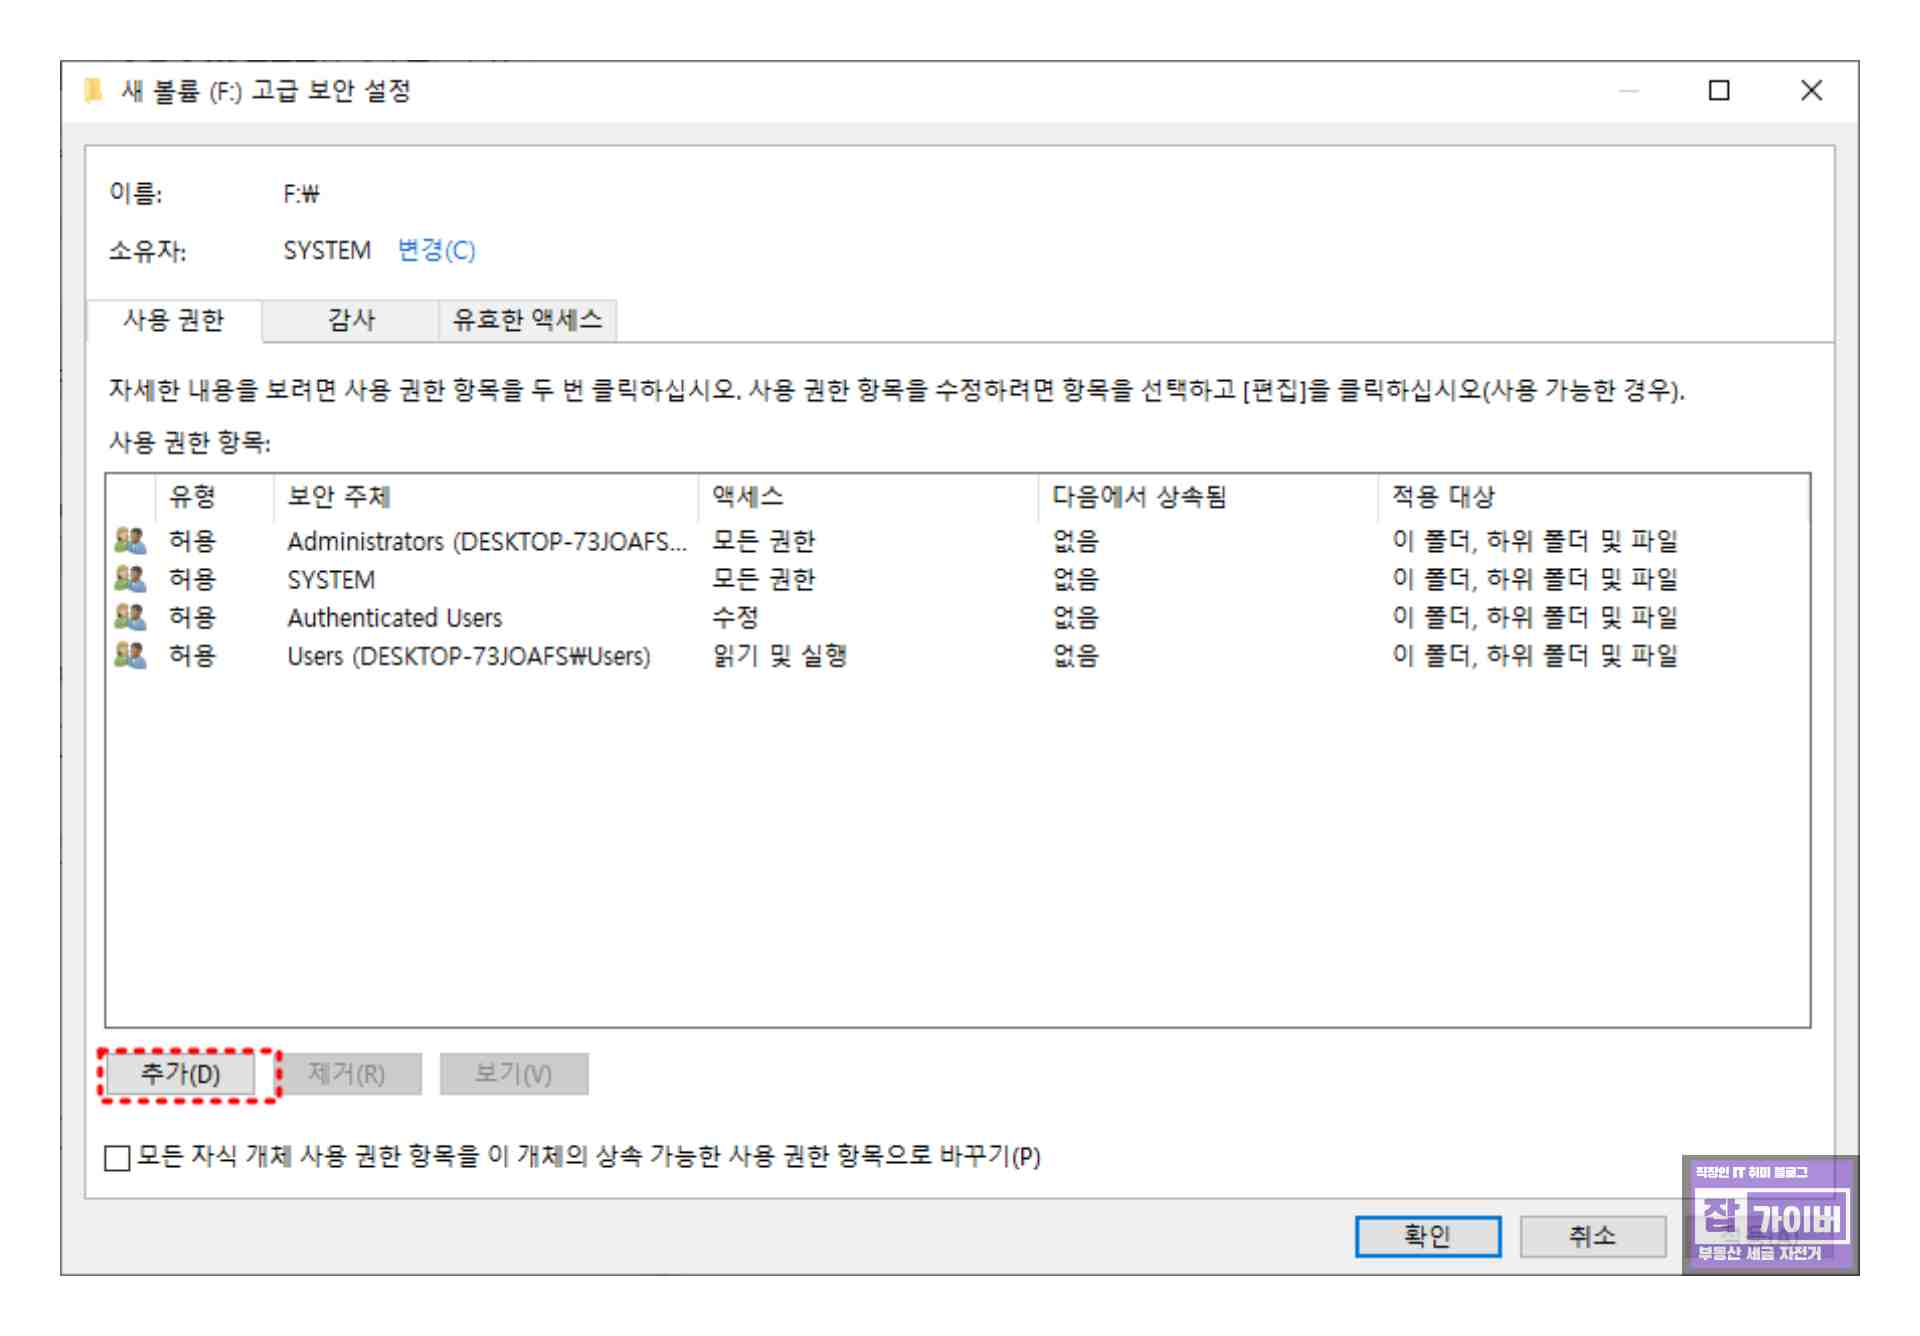The height and width of the screenshot is (1336, 1920).
Task: Sort by the 보안 주체 column header
Action: [x=338, y=497]
